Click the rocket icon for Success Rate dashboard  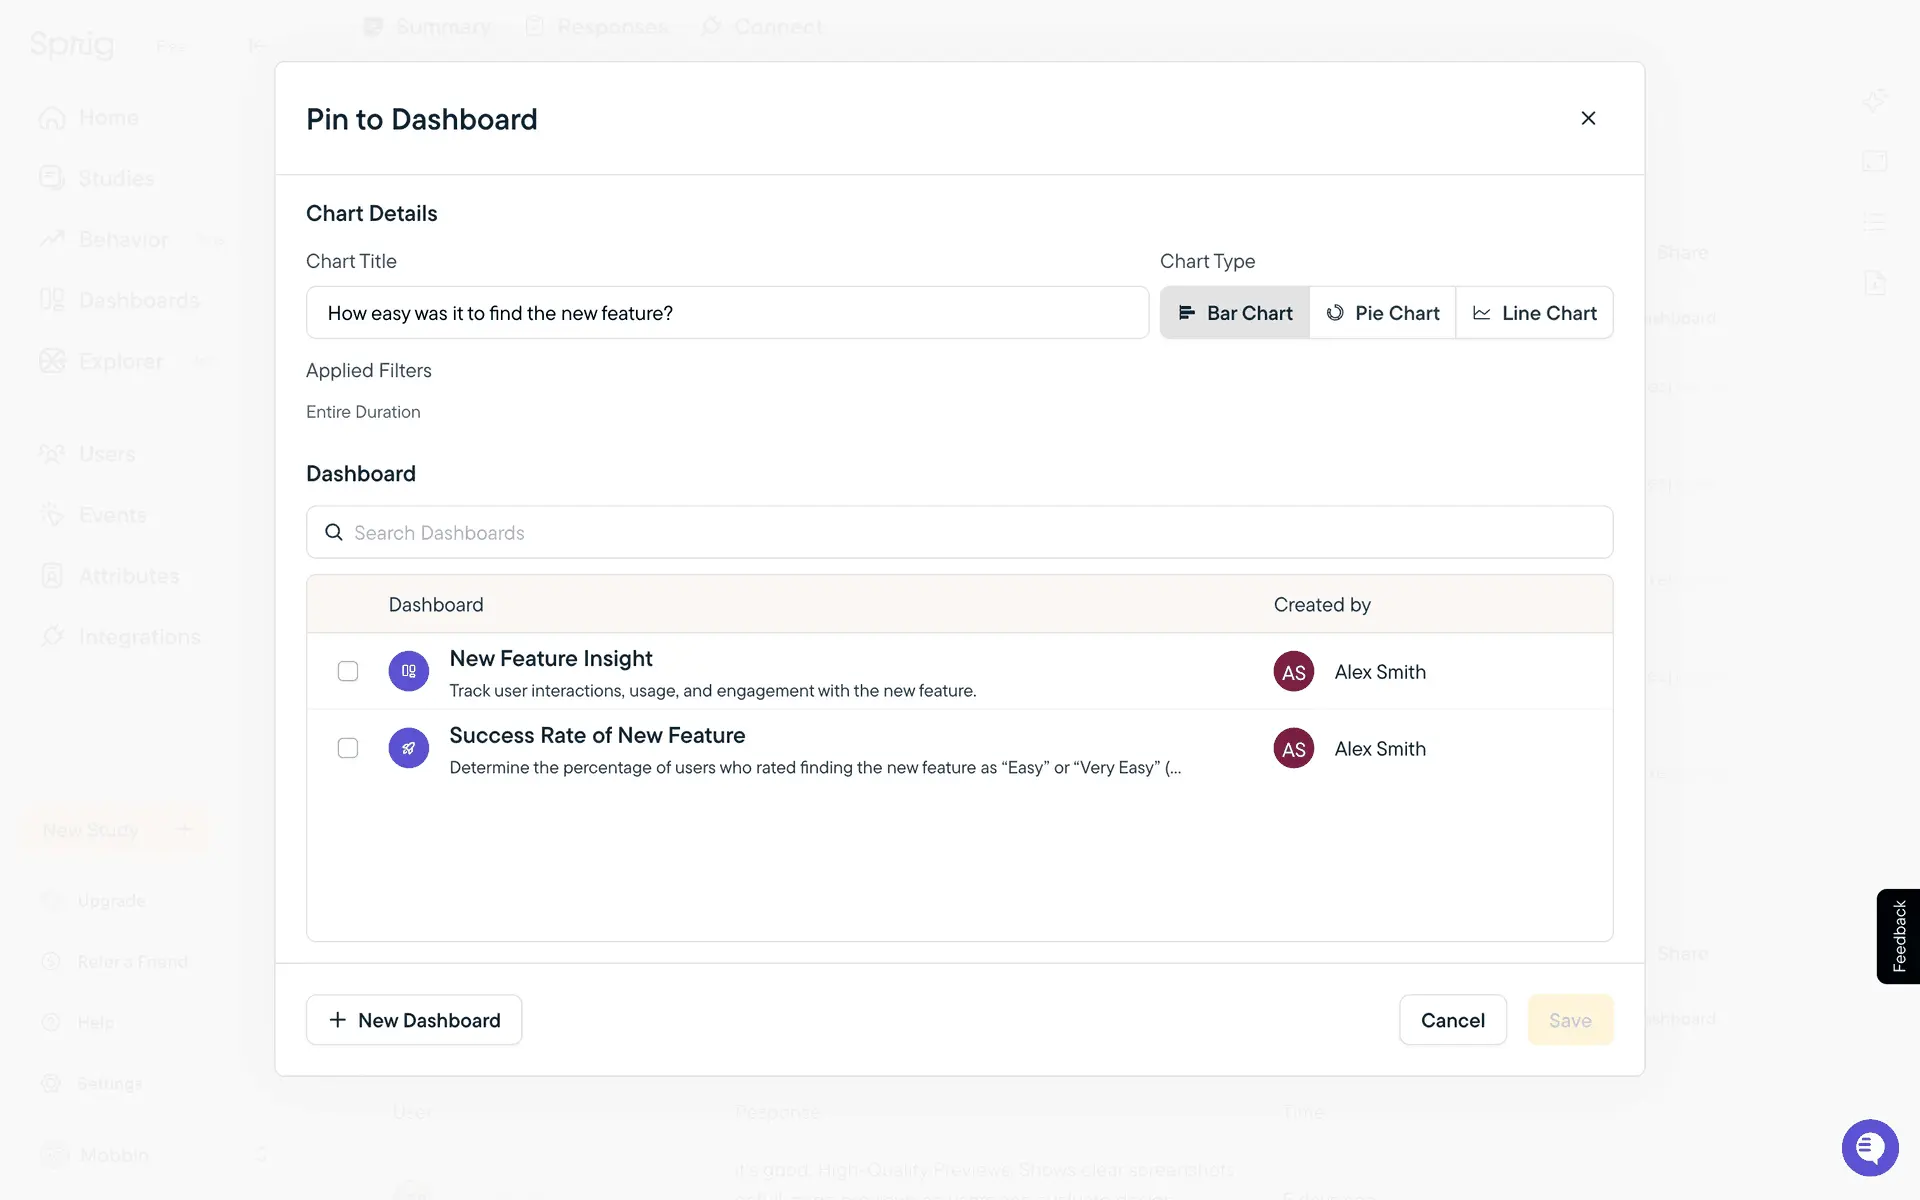(408, 748)
